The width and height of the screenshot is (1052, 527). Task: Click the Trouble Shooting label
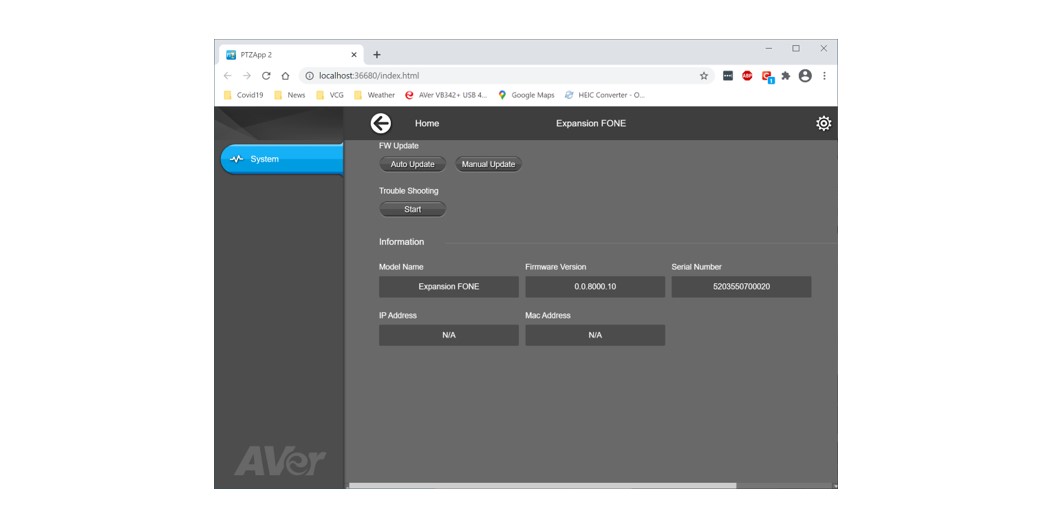coord(409,191)
